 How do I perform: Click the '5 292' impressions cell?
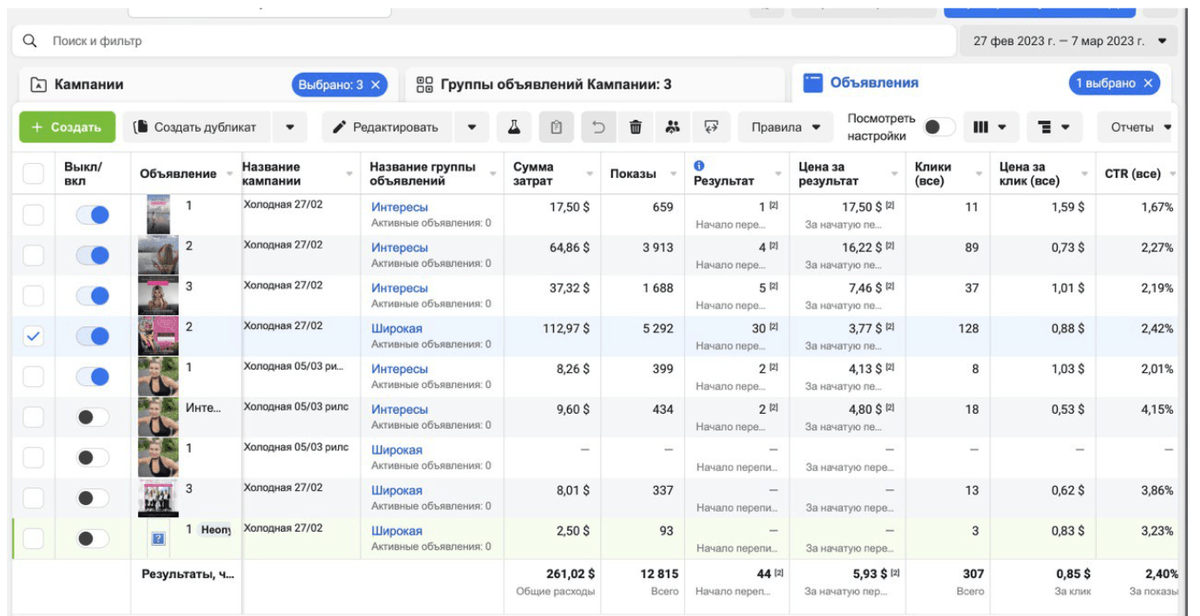click(x=655, y=328)
